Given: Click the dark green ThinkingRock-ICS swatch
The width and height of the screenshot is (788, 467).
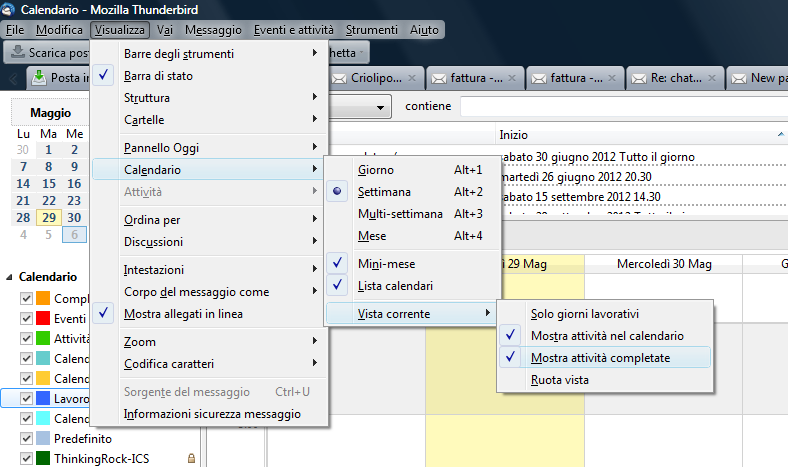Looking at the screenshot, I should [x=43, y=458].
